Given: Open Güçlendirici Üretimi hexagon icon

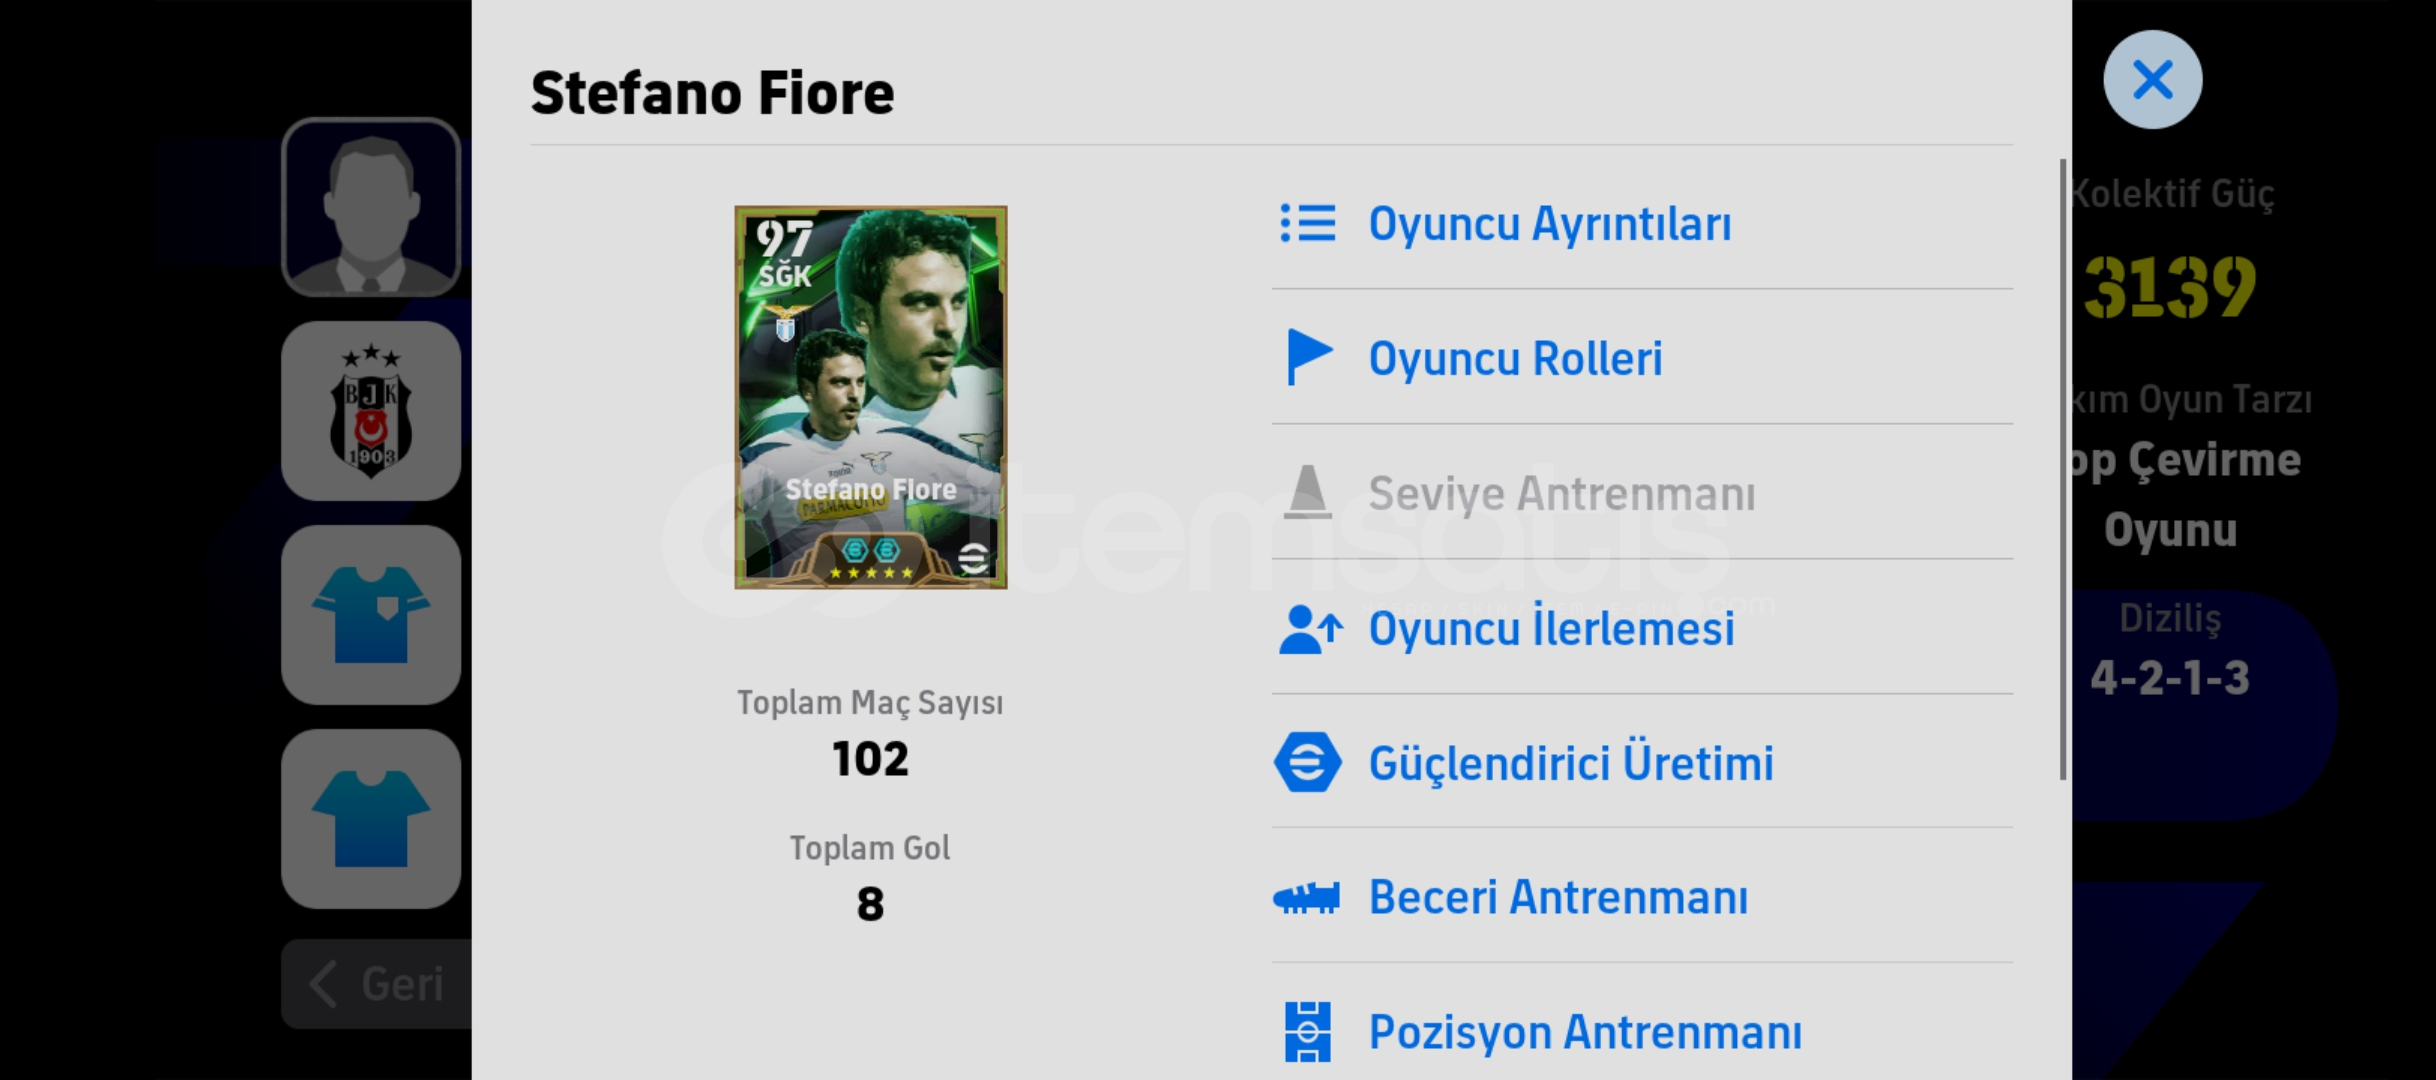Looking at the screenshot, I should pos(1307,763).
